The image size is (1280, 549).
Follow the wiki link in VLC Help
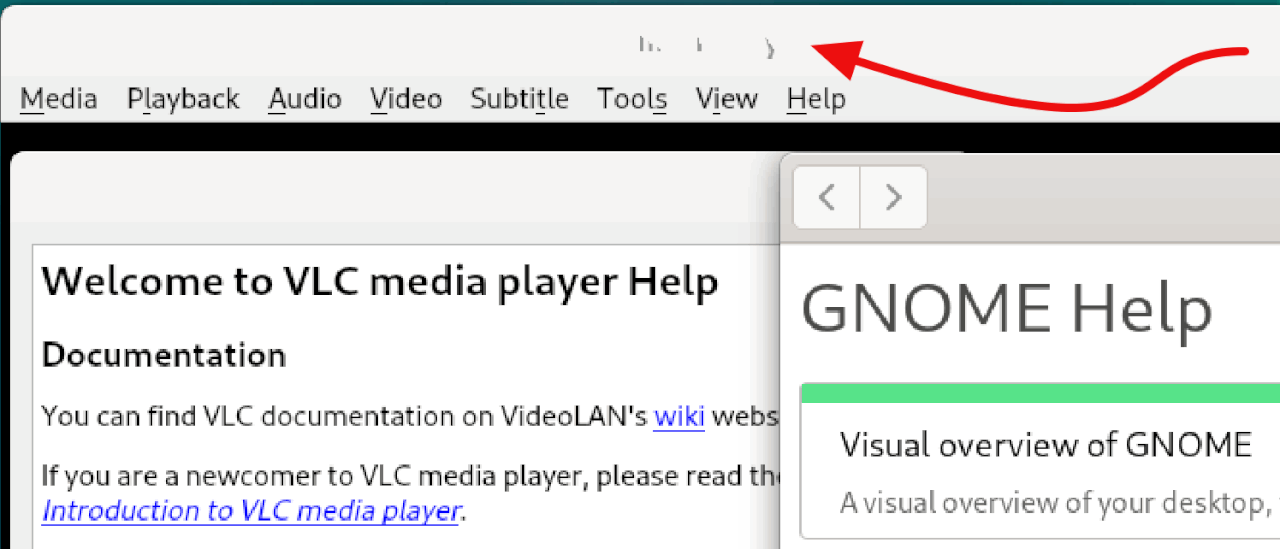(x=679, y=415)
